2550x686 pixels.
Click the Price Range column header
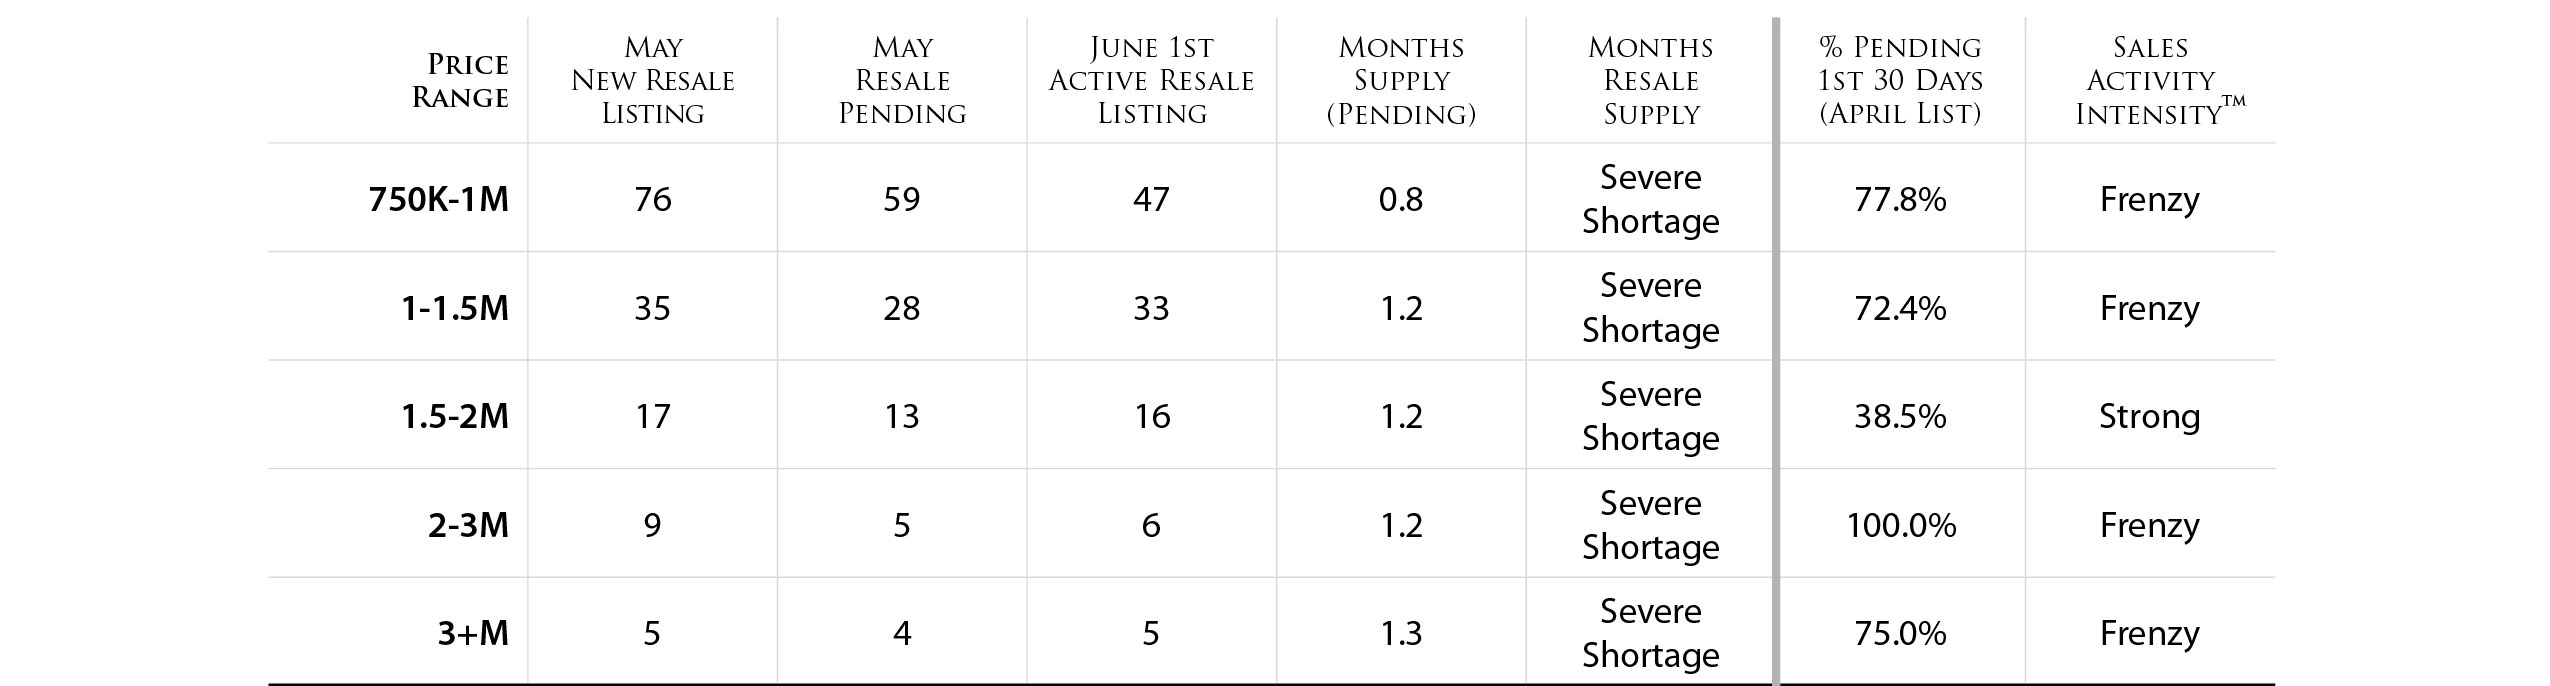tap(460, 80)
